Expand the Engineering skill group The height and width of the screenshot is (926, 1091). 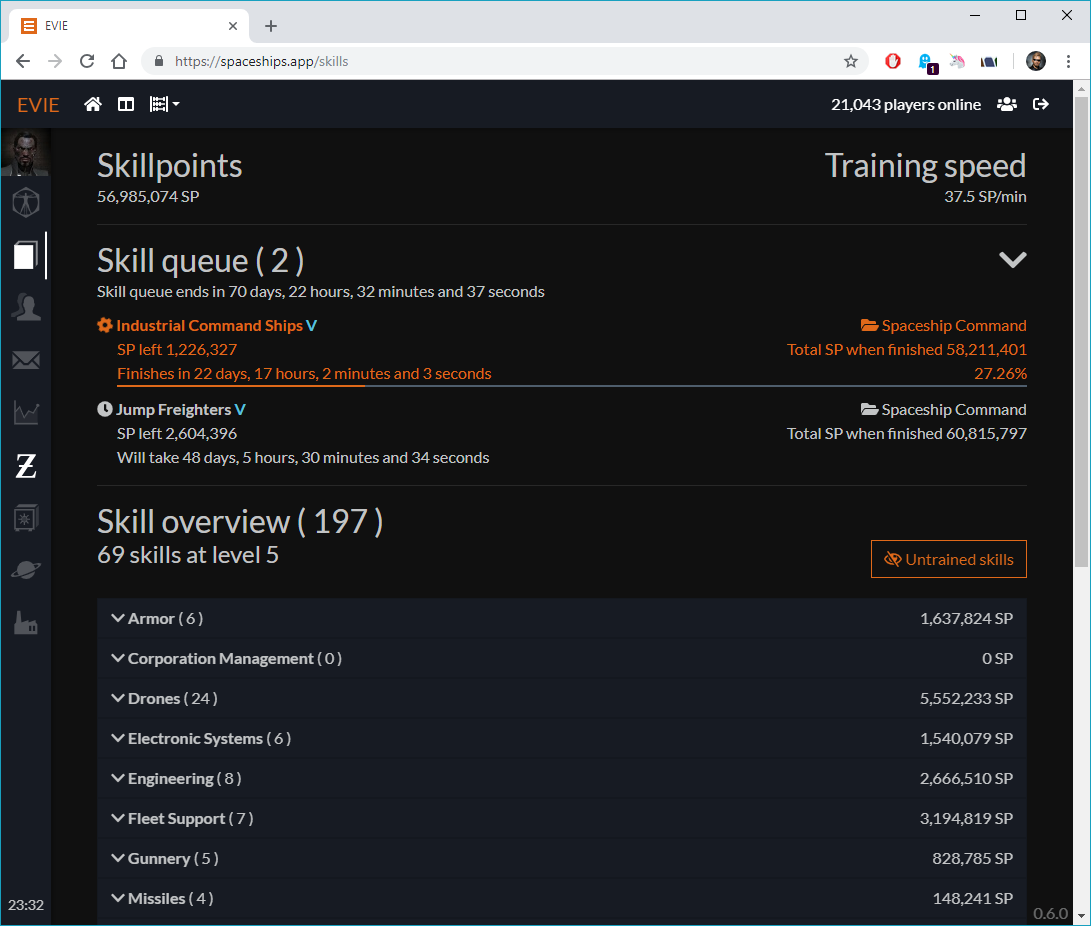pos(562,779)
